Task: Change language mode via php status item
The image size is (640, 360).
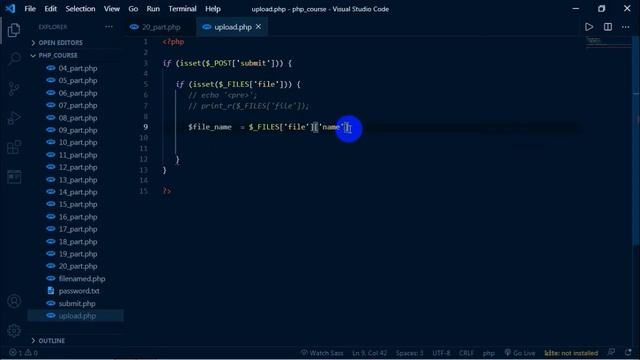Action: (x=489, y=353)
